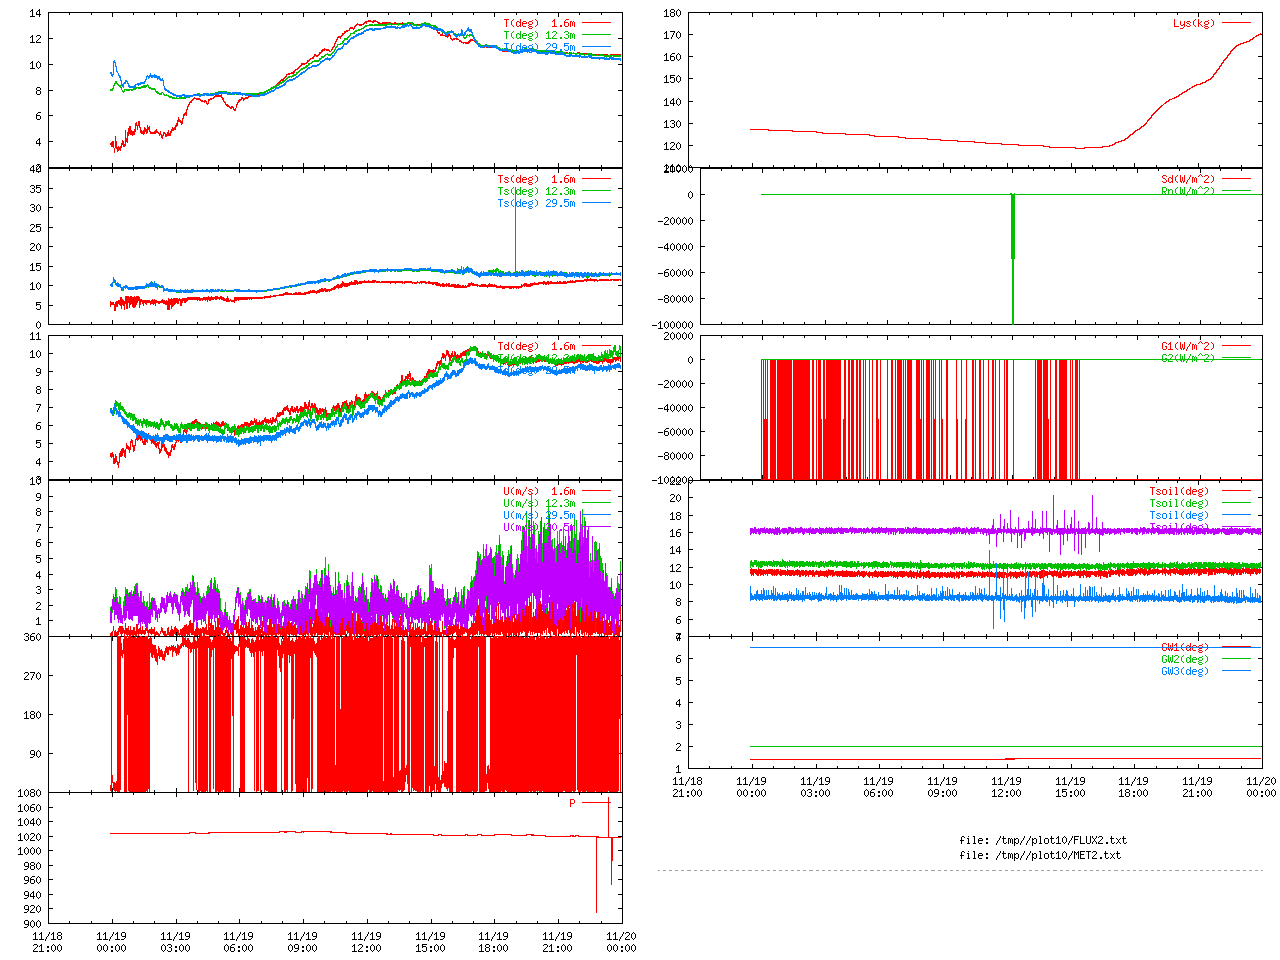This screenshot has width=1280, height=960.
Task: Click the GW1(deg) legend entry
Action: click(x=1205, y=648)
